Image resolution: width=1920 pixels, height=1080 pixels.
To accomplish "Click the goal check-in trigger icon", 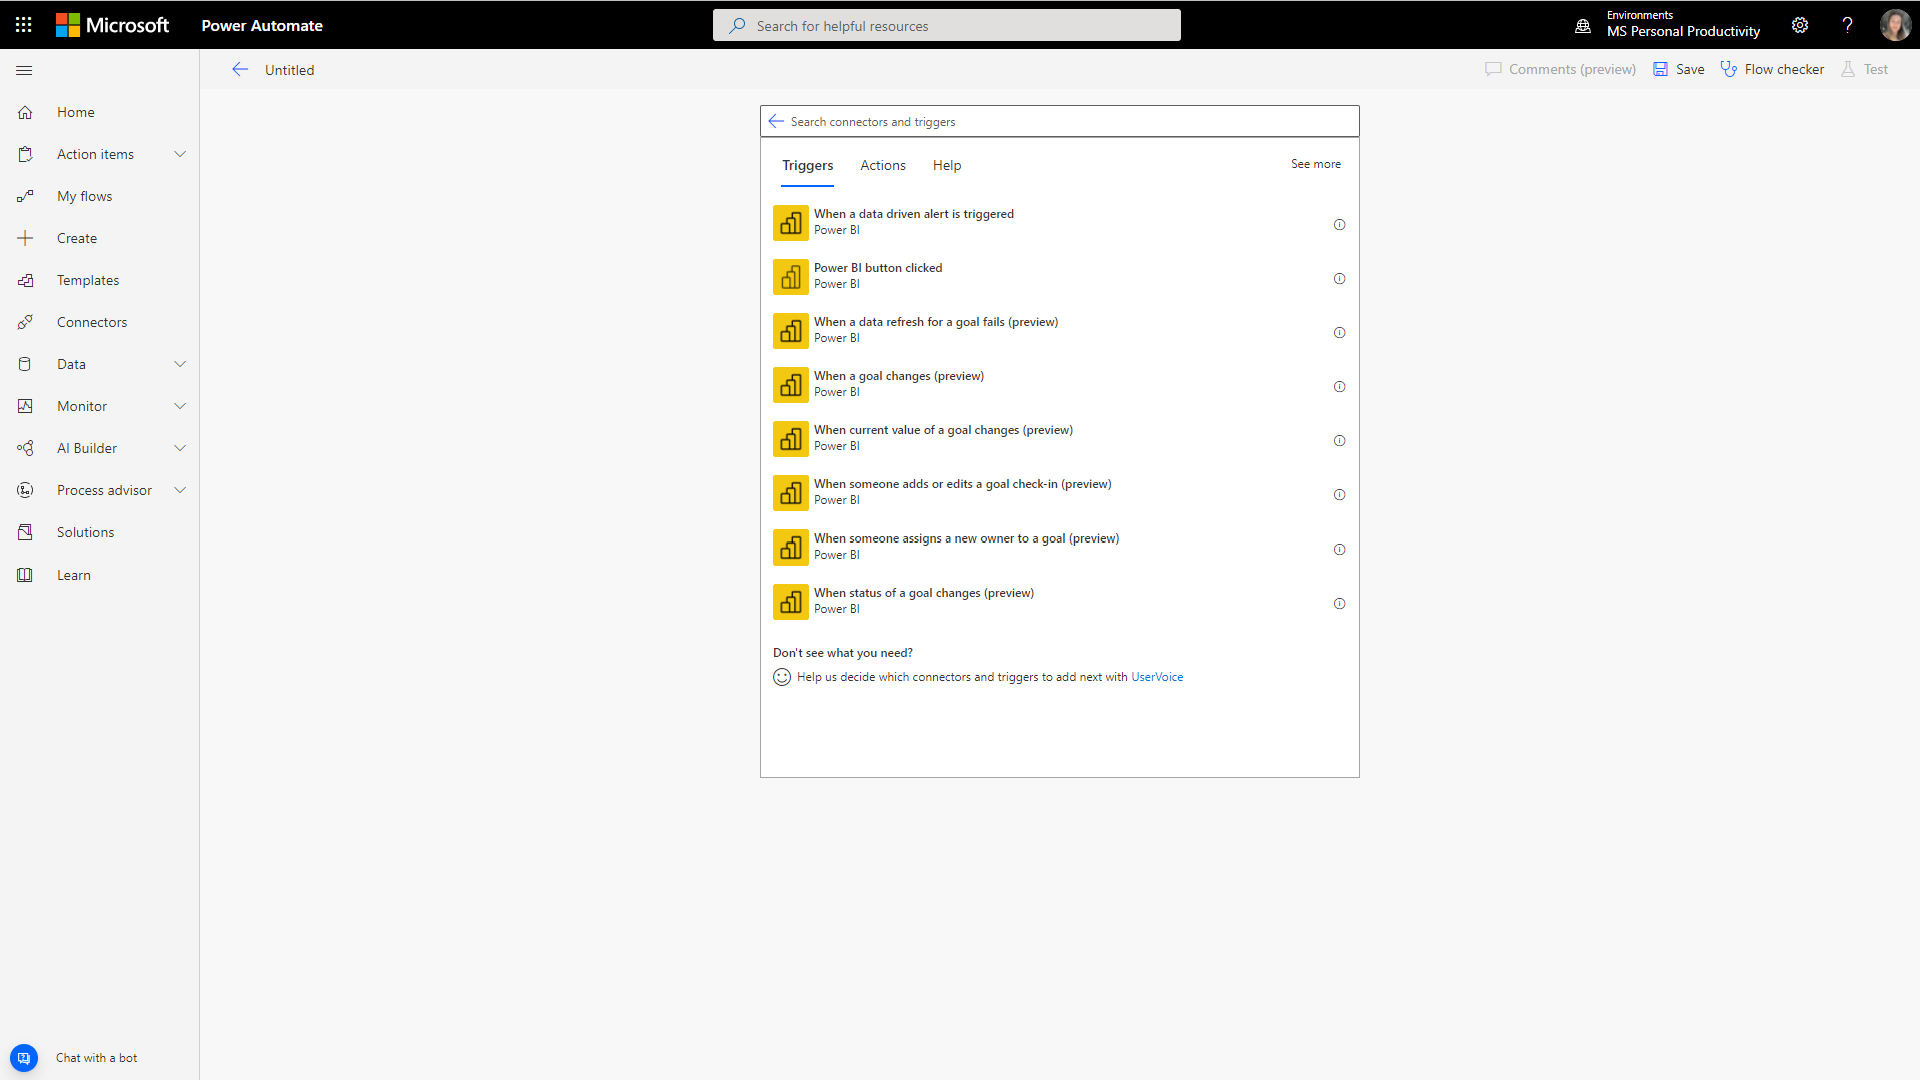I will 791,493.
